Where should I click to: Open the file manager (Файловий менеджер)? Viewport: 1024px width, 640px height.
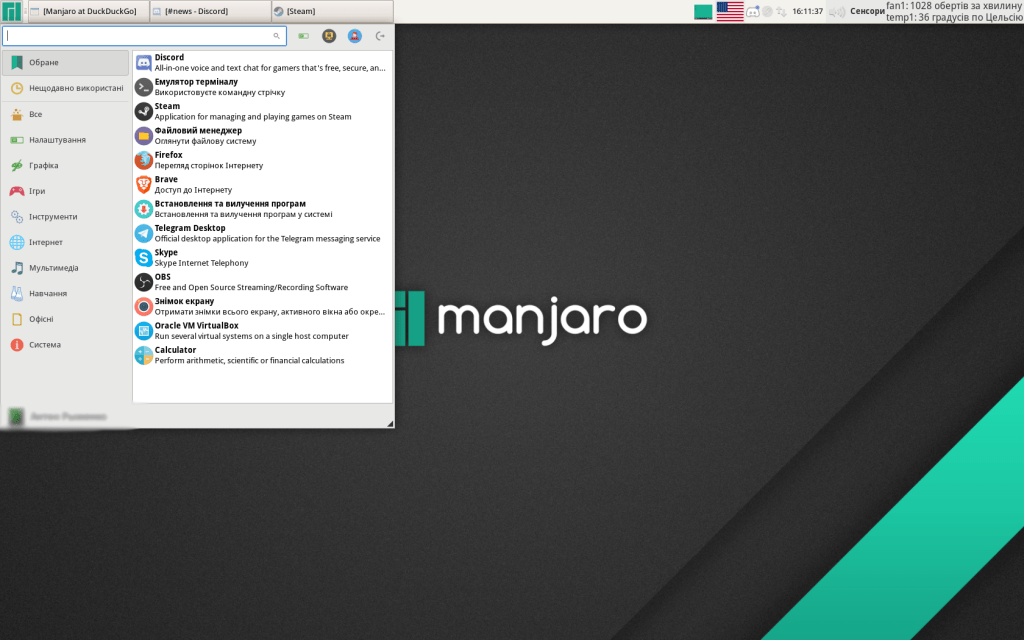click(262, 136)
